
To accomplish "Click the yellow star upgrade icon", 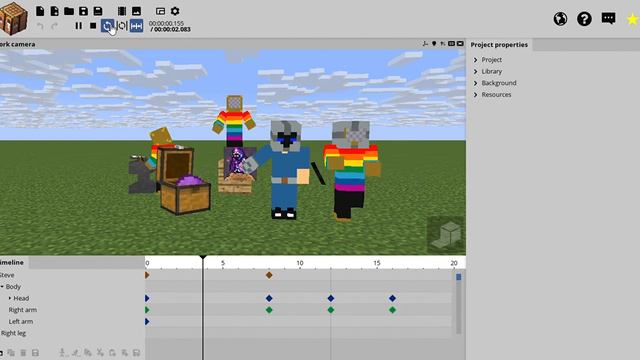I will (633, 19).
